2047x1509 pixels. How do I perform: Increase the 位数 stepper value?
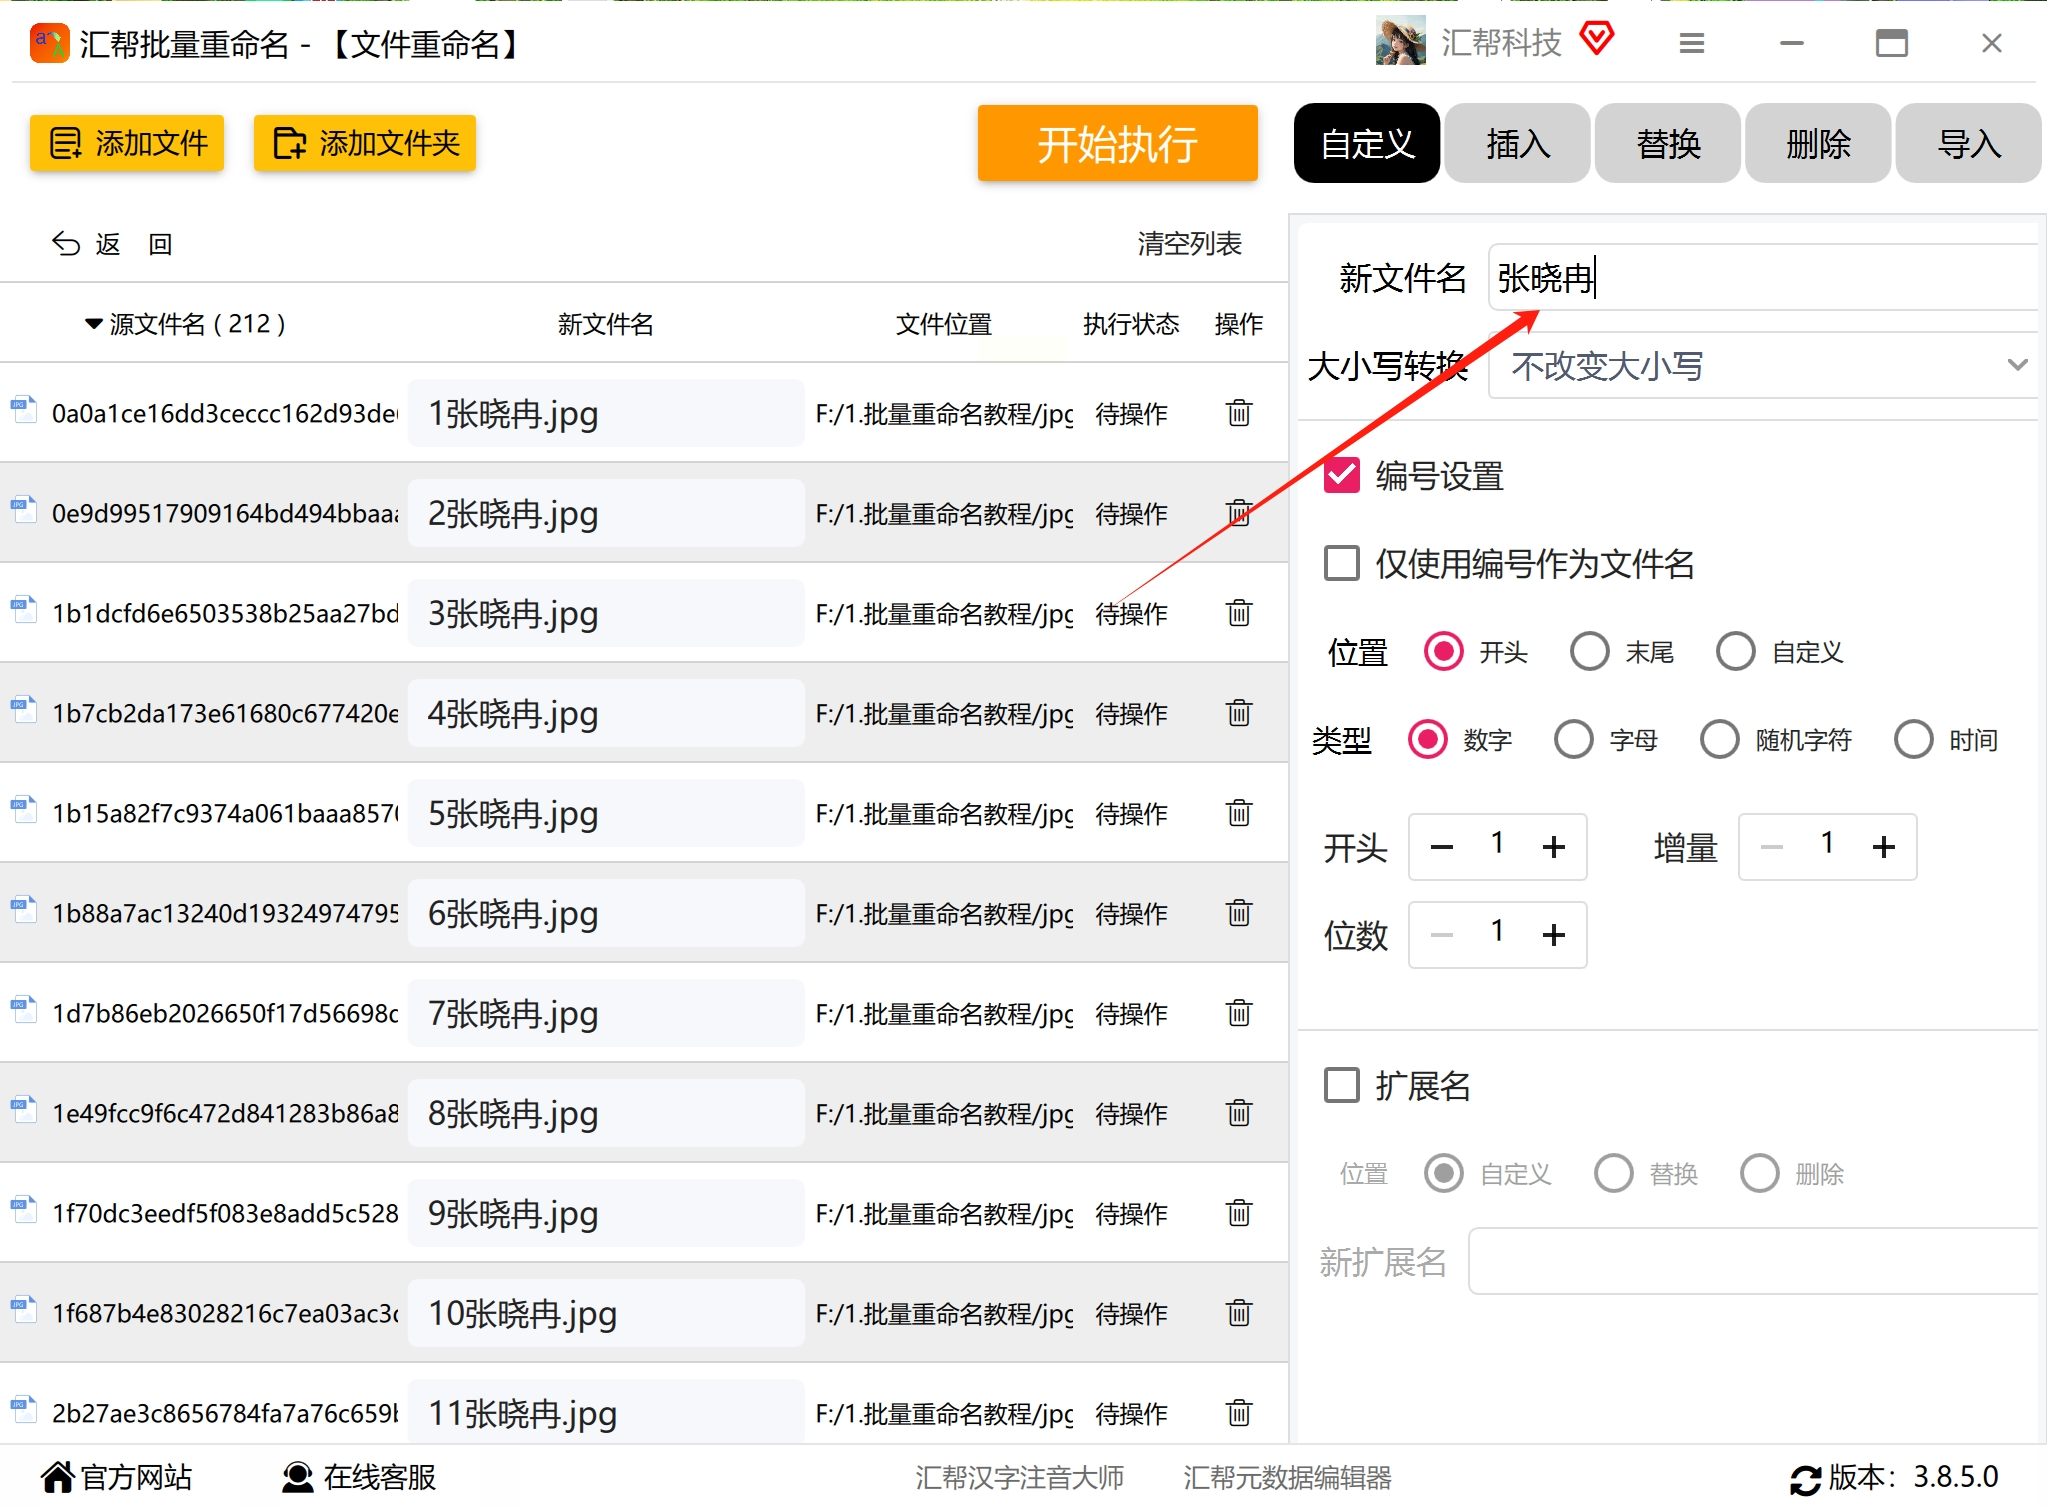coord(1553,935)
